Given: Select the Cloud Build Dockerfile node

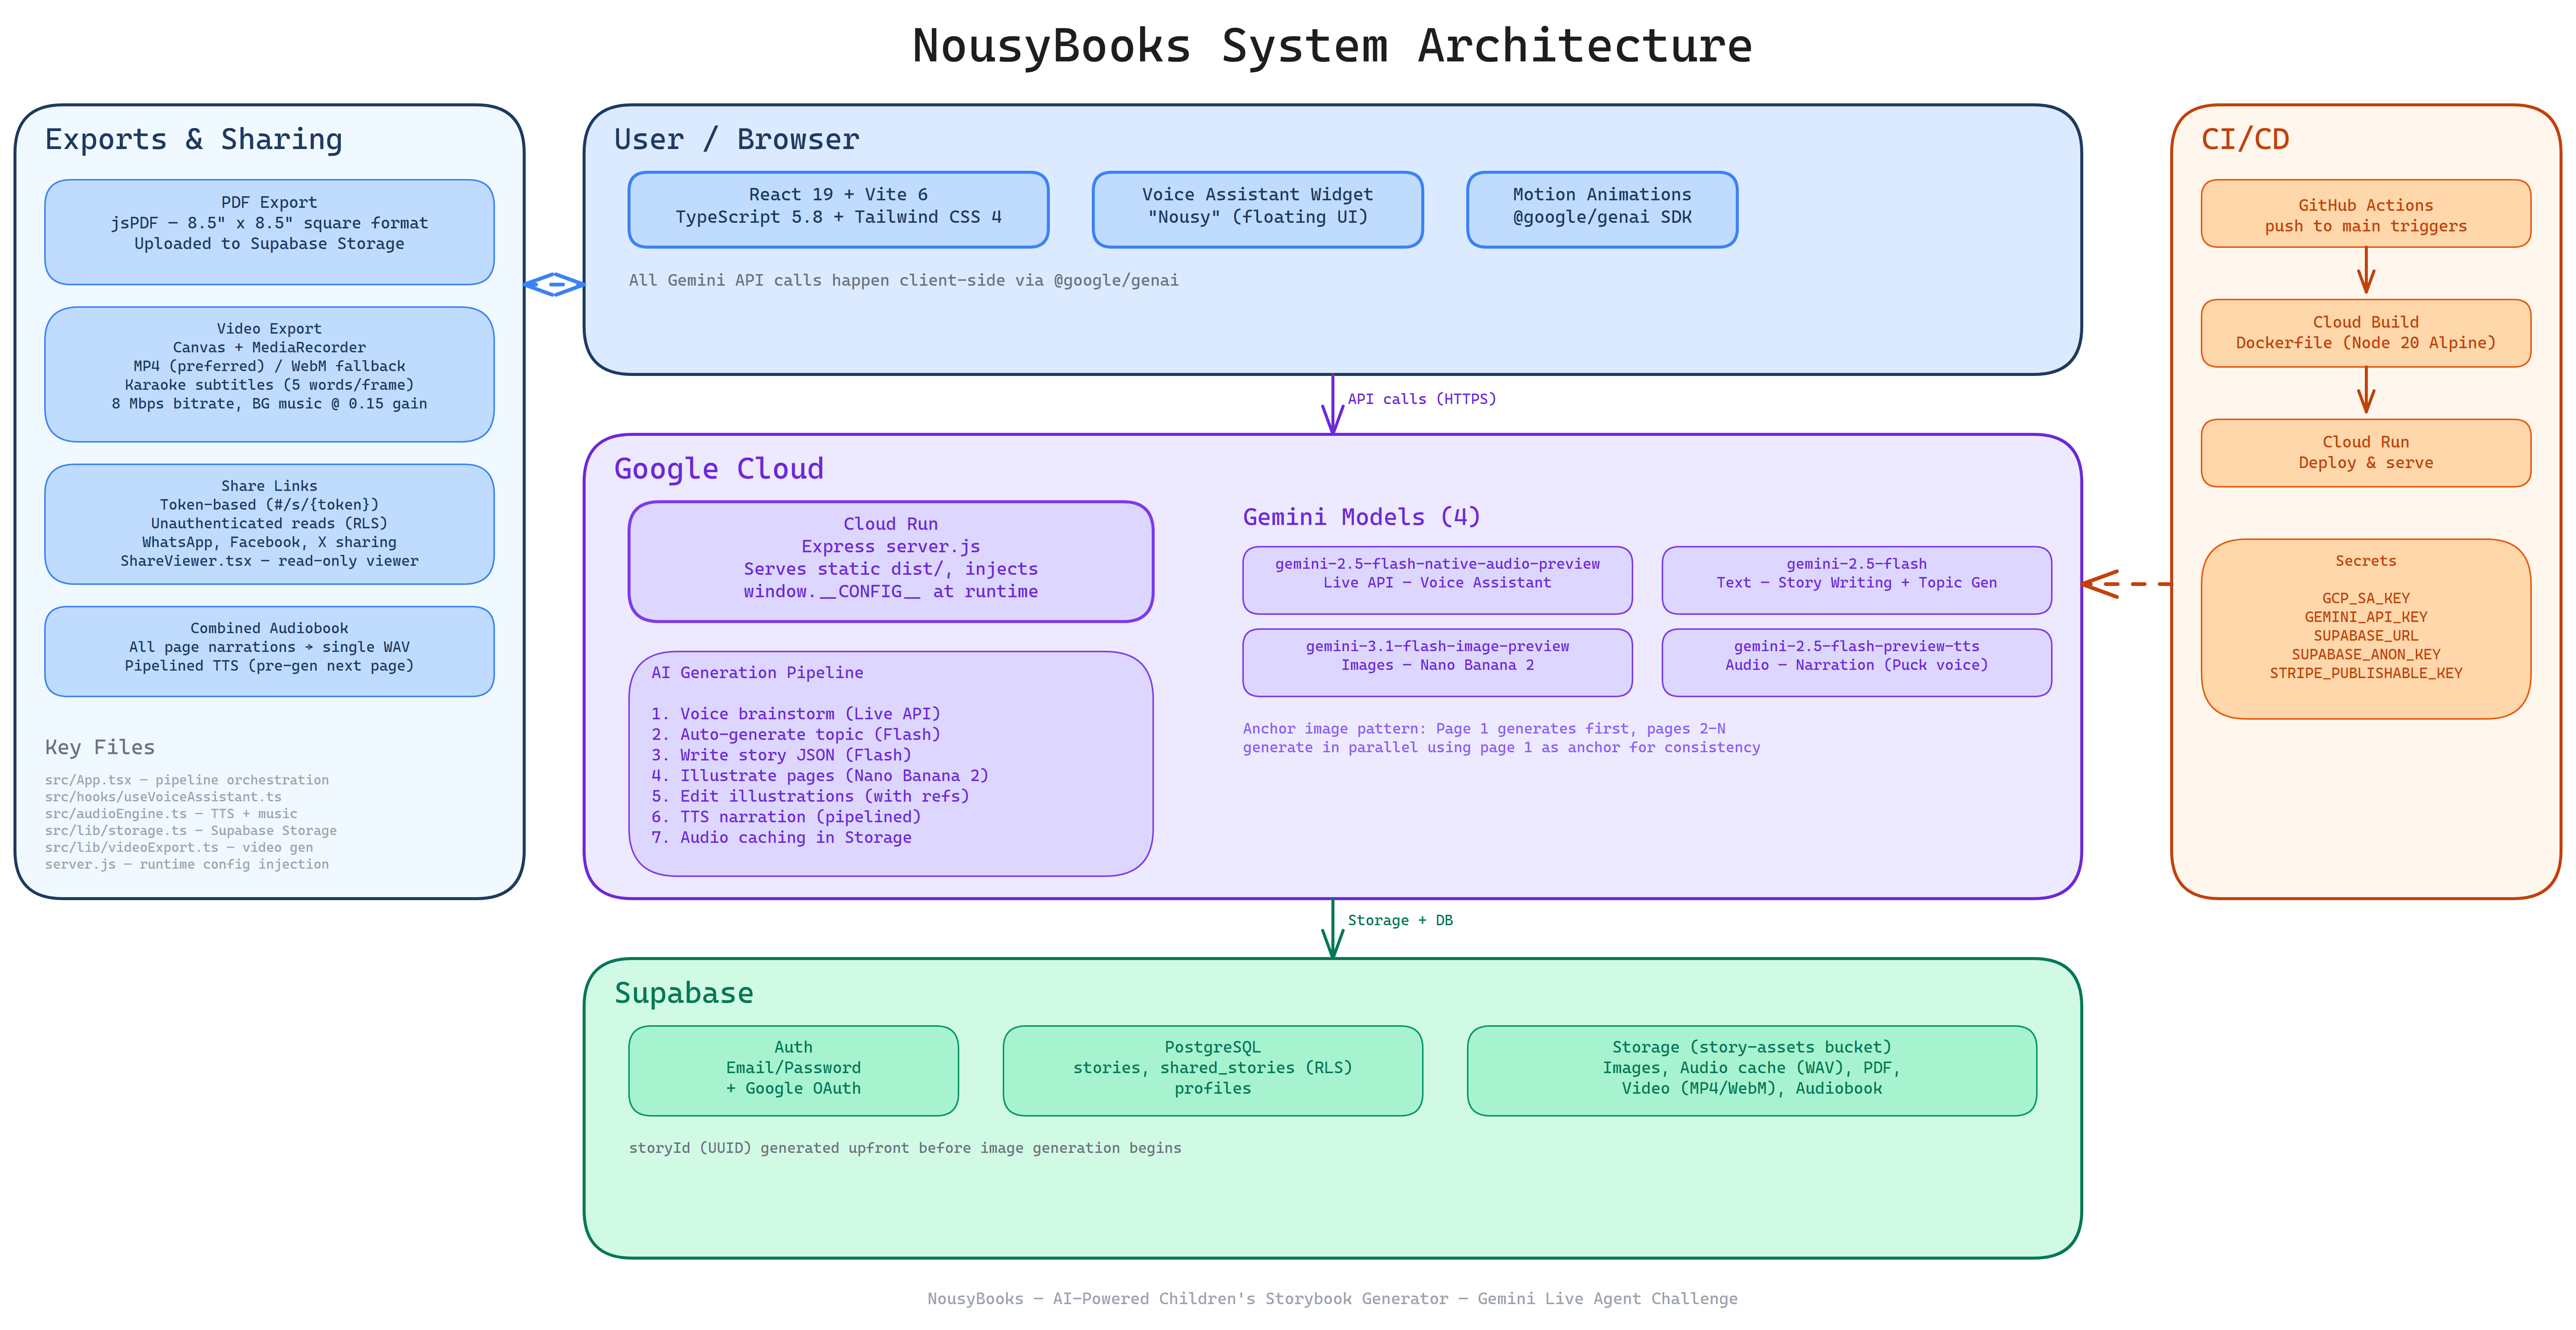Looking at the screenshot, I should (2365, 332).
